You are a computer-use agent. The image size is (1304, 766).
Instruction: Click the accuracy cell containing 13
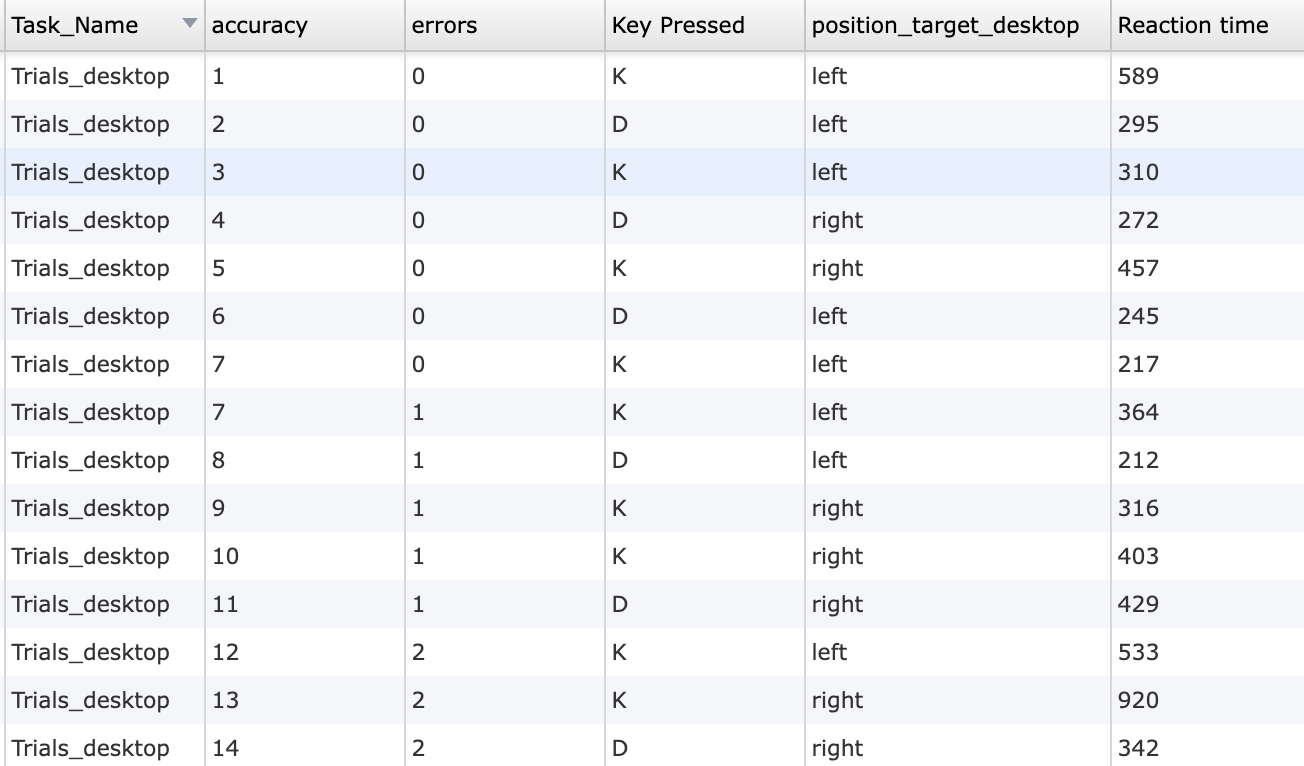coord(226,700)
